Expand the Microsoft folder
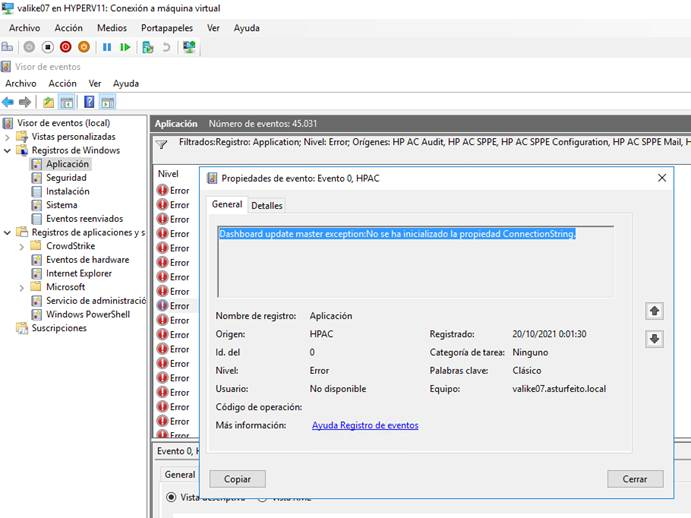 (x=22, y=287)
